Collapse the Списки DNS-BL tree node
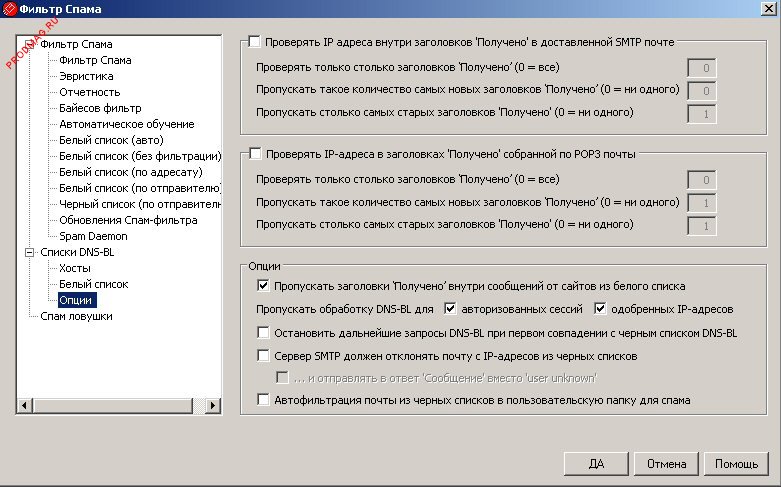Image resolution: width=781 pixels, height=487 pixels. [29, 253]
